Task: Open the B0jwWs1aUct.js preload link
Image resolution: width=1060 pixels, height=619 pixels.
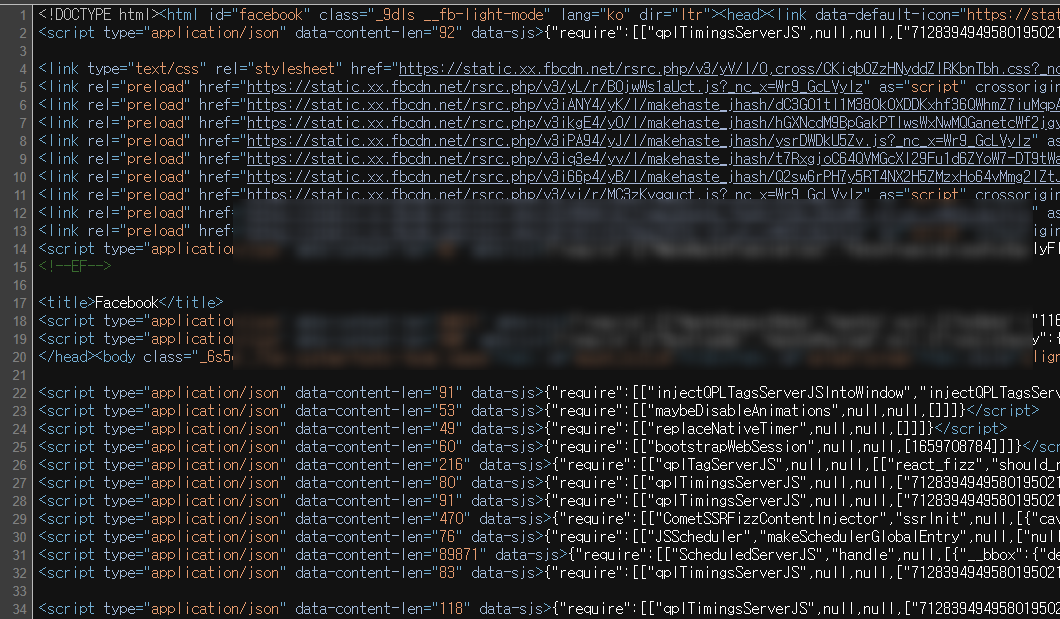Action: [x=555, y=86]
